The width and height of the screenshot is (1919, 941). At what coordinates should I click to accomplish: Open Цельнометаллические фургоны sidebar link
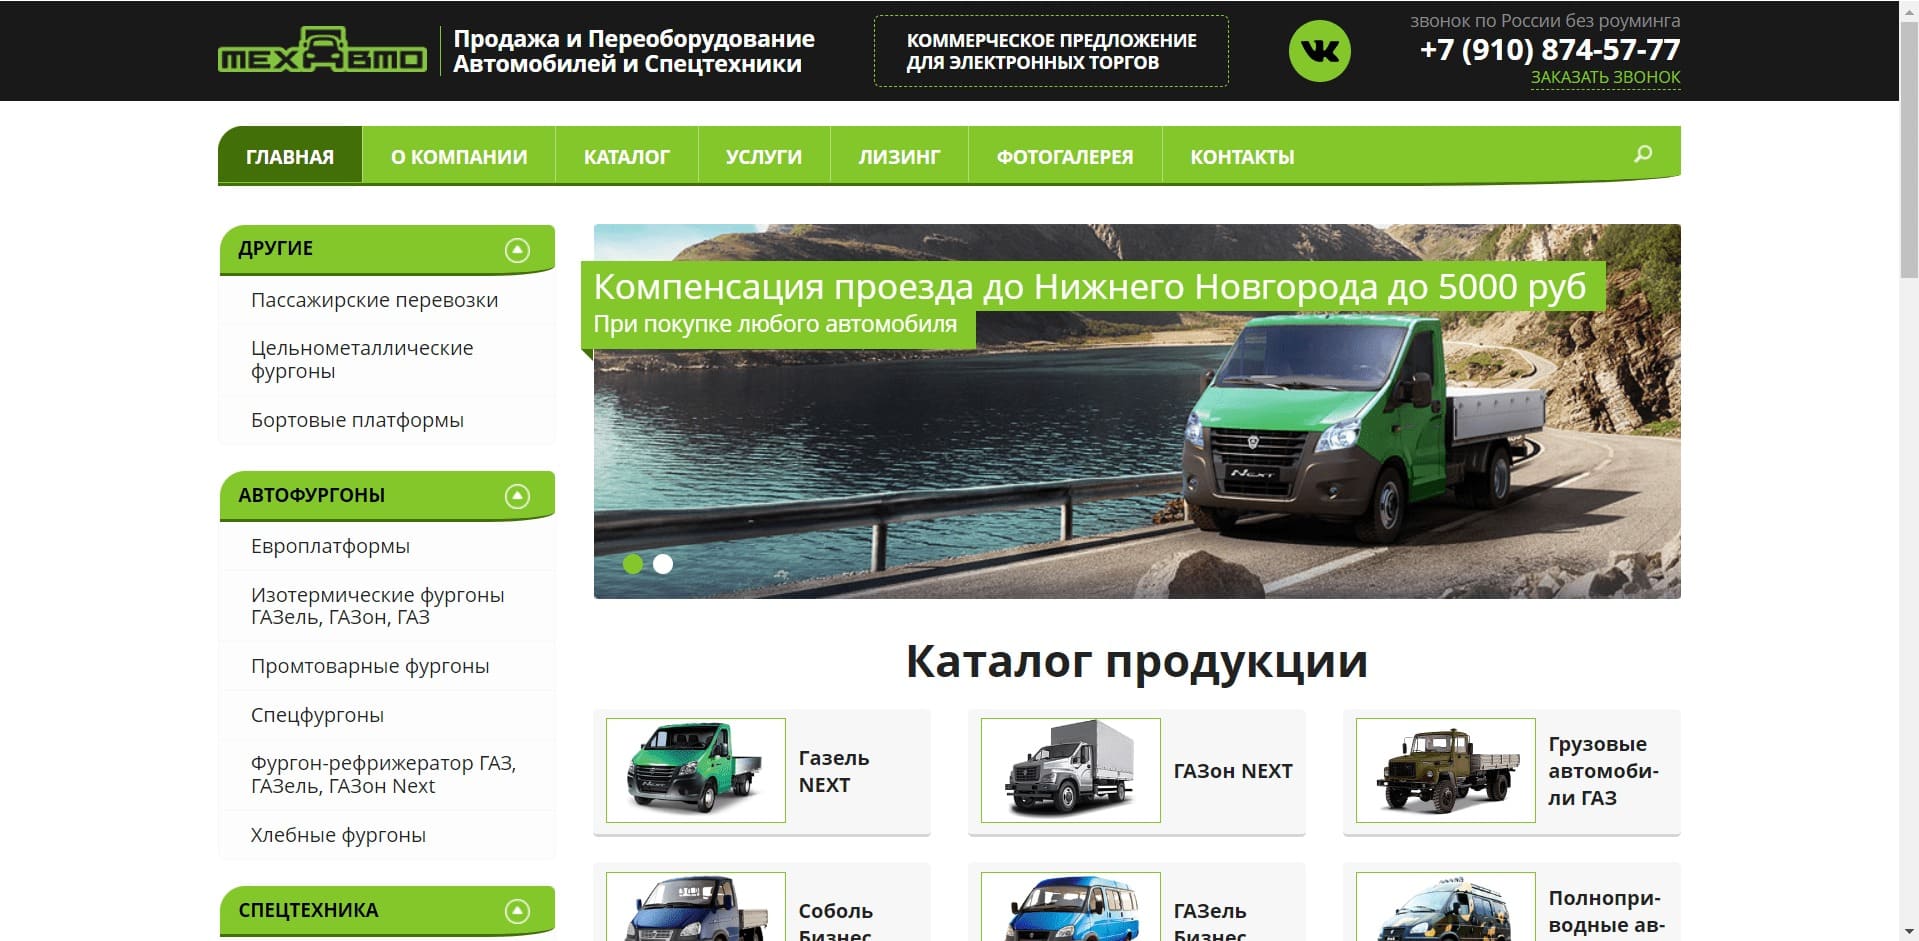[x=362, y=359]
